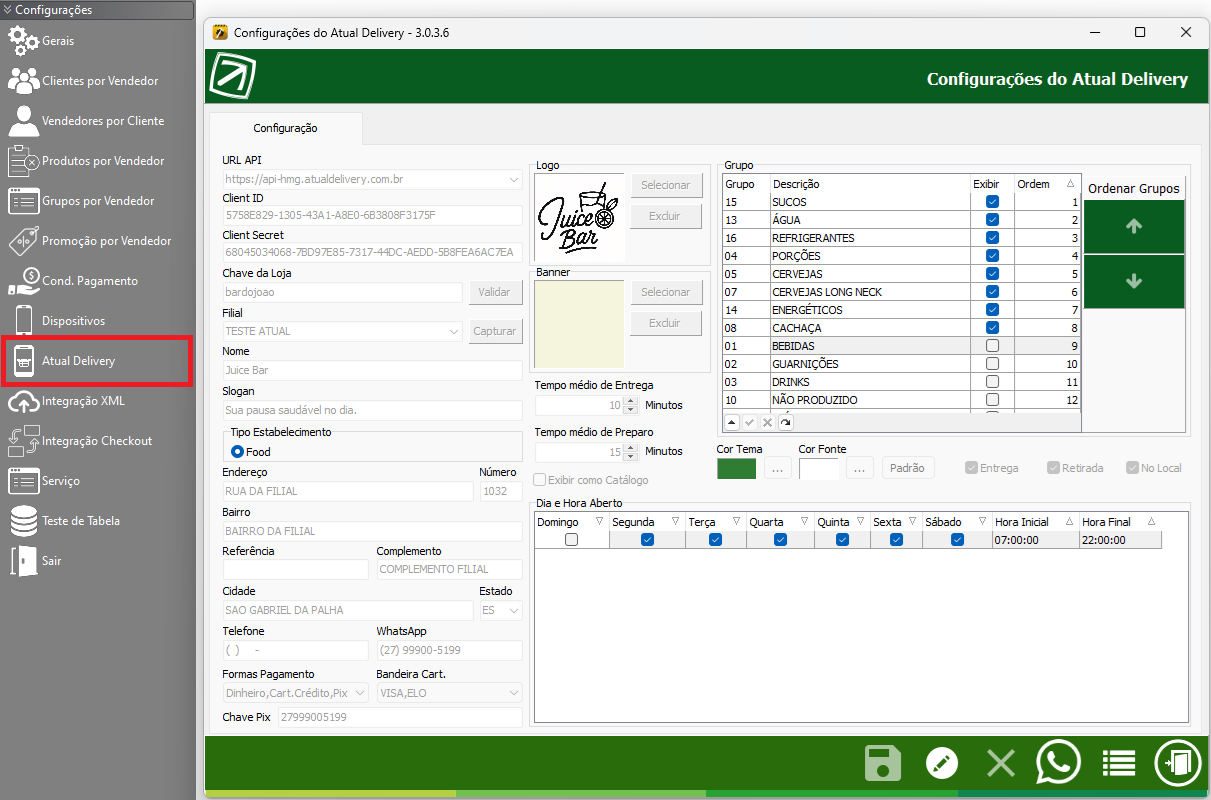The height and width of the screenshot is (800, 1211).
Task: Click the save floppy disk icon
Action: (x=883, y=764)
